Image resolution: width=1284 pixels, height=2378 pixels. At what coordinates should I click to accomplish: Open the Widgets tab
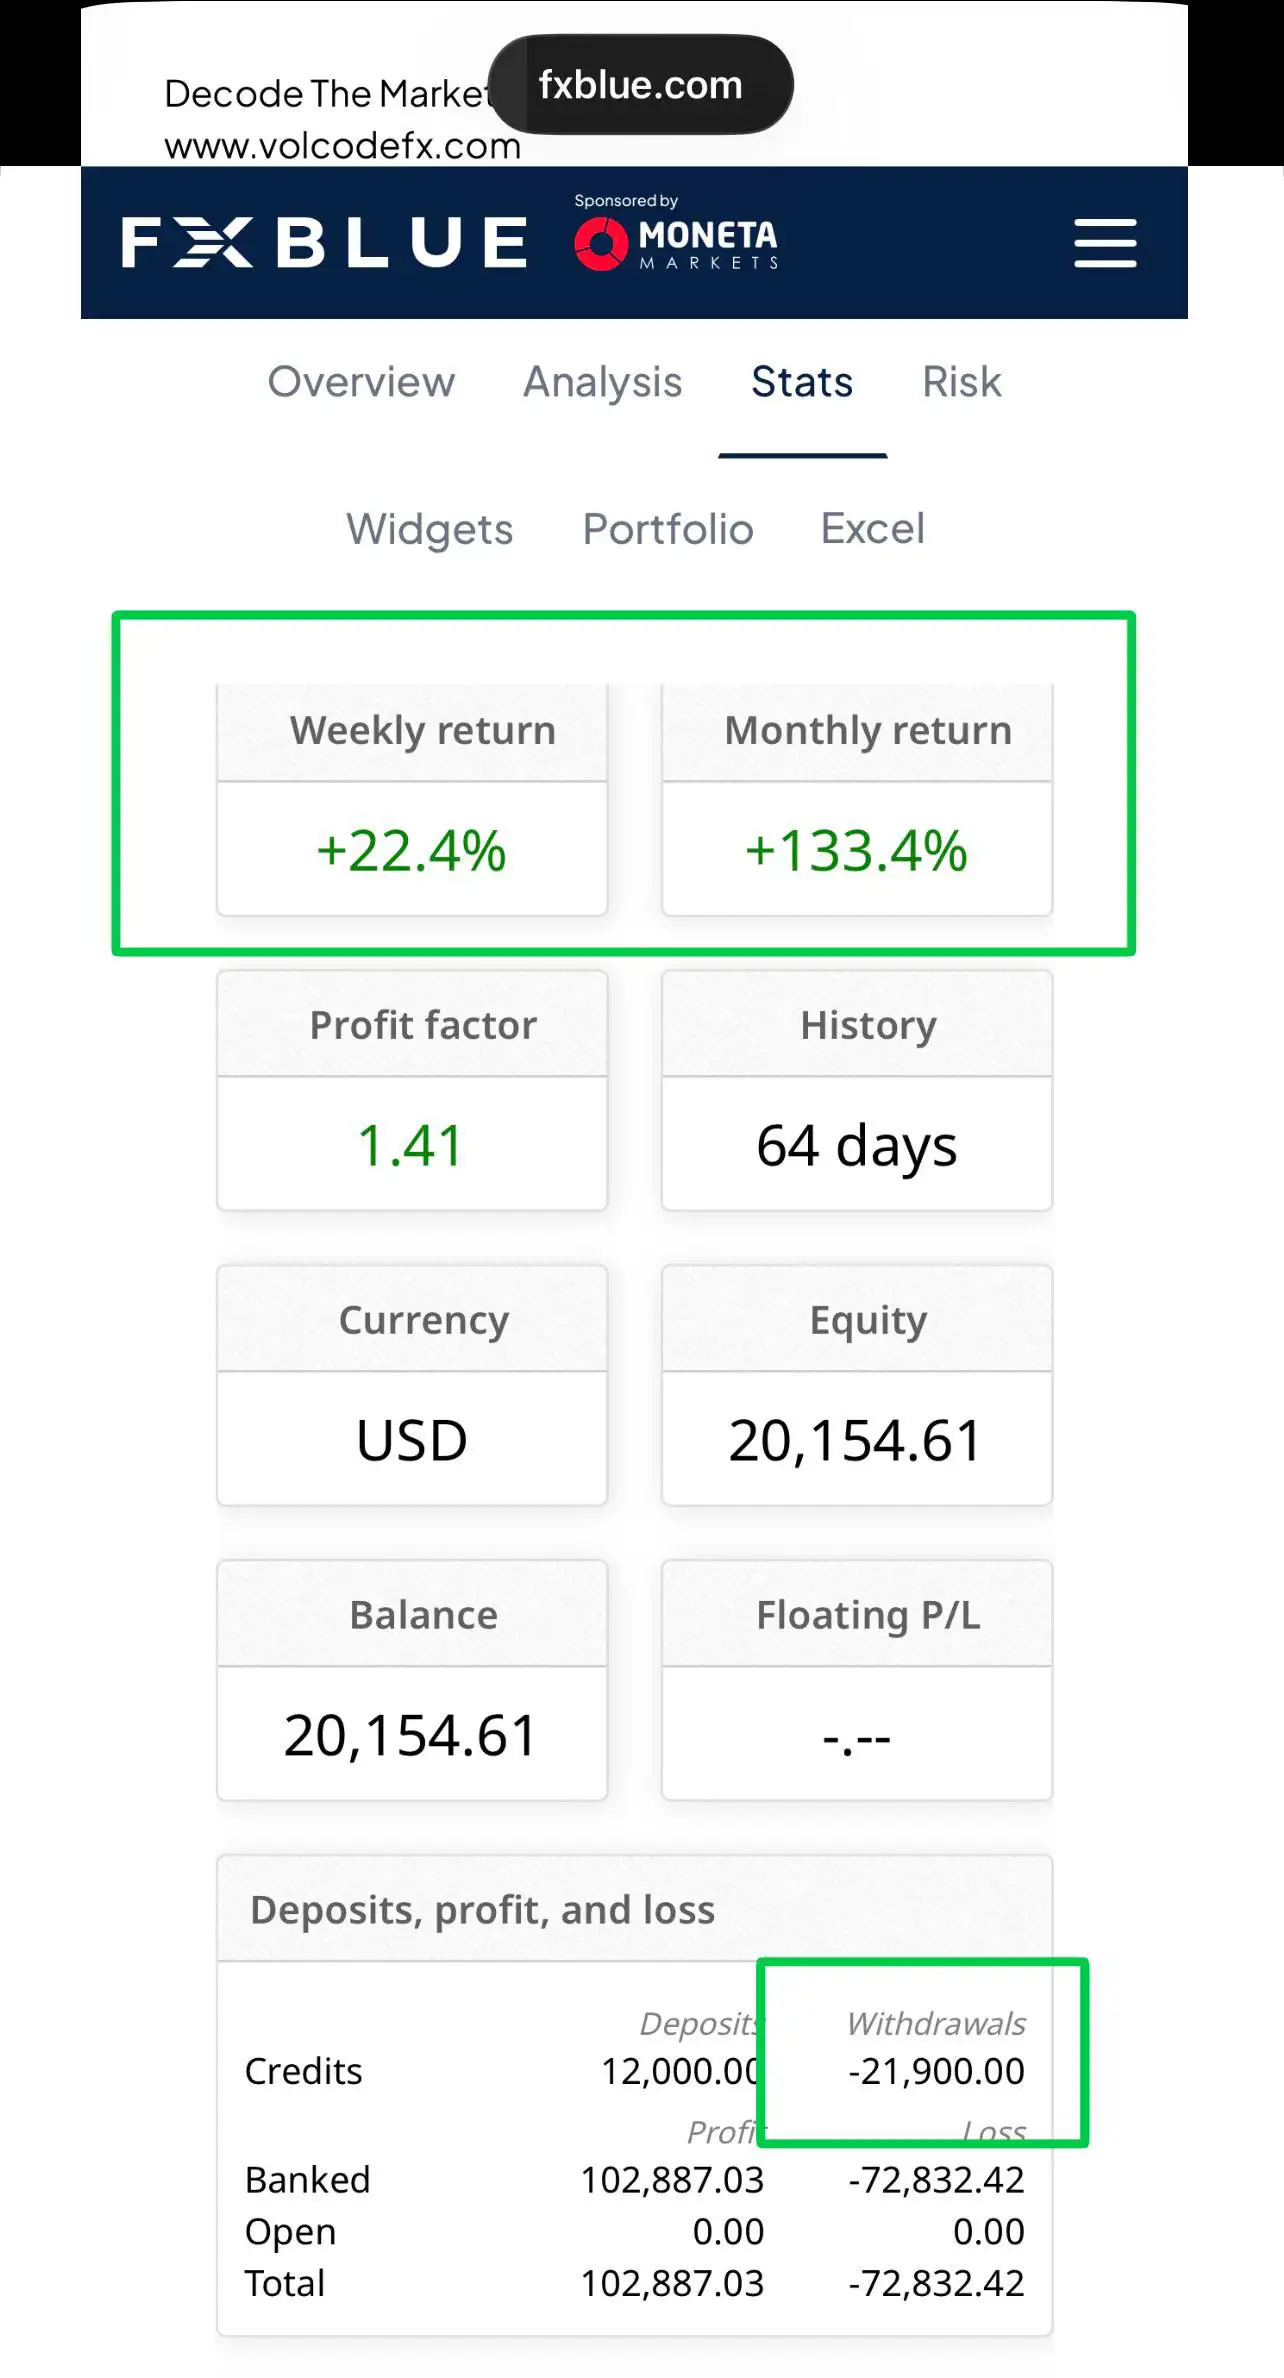(430, 529)
